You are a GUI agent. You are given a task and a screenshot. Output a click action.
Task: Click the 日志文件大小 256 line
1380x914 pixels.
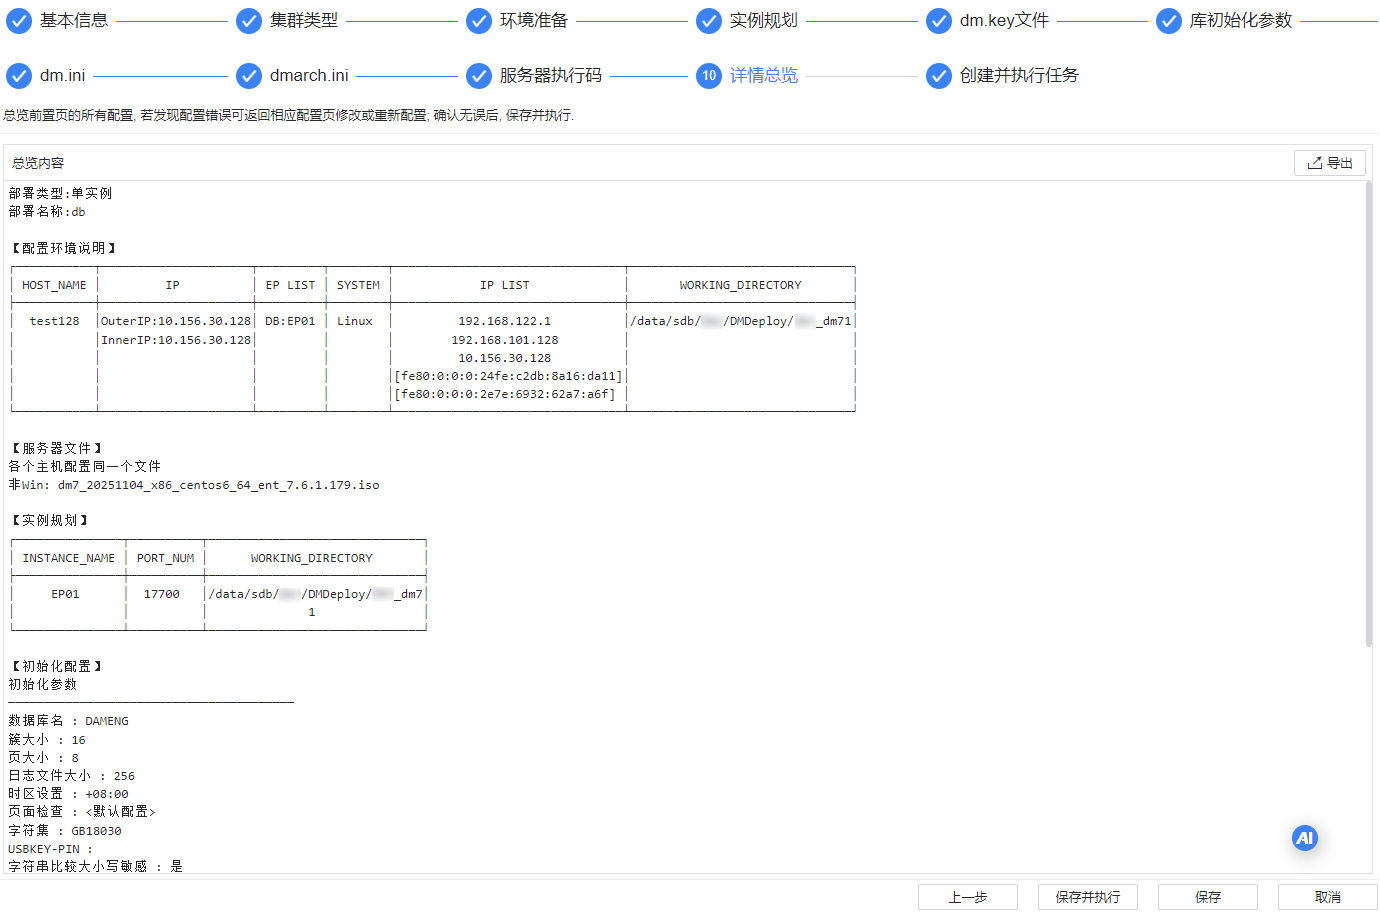(71, 776)
